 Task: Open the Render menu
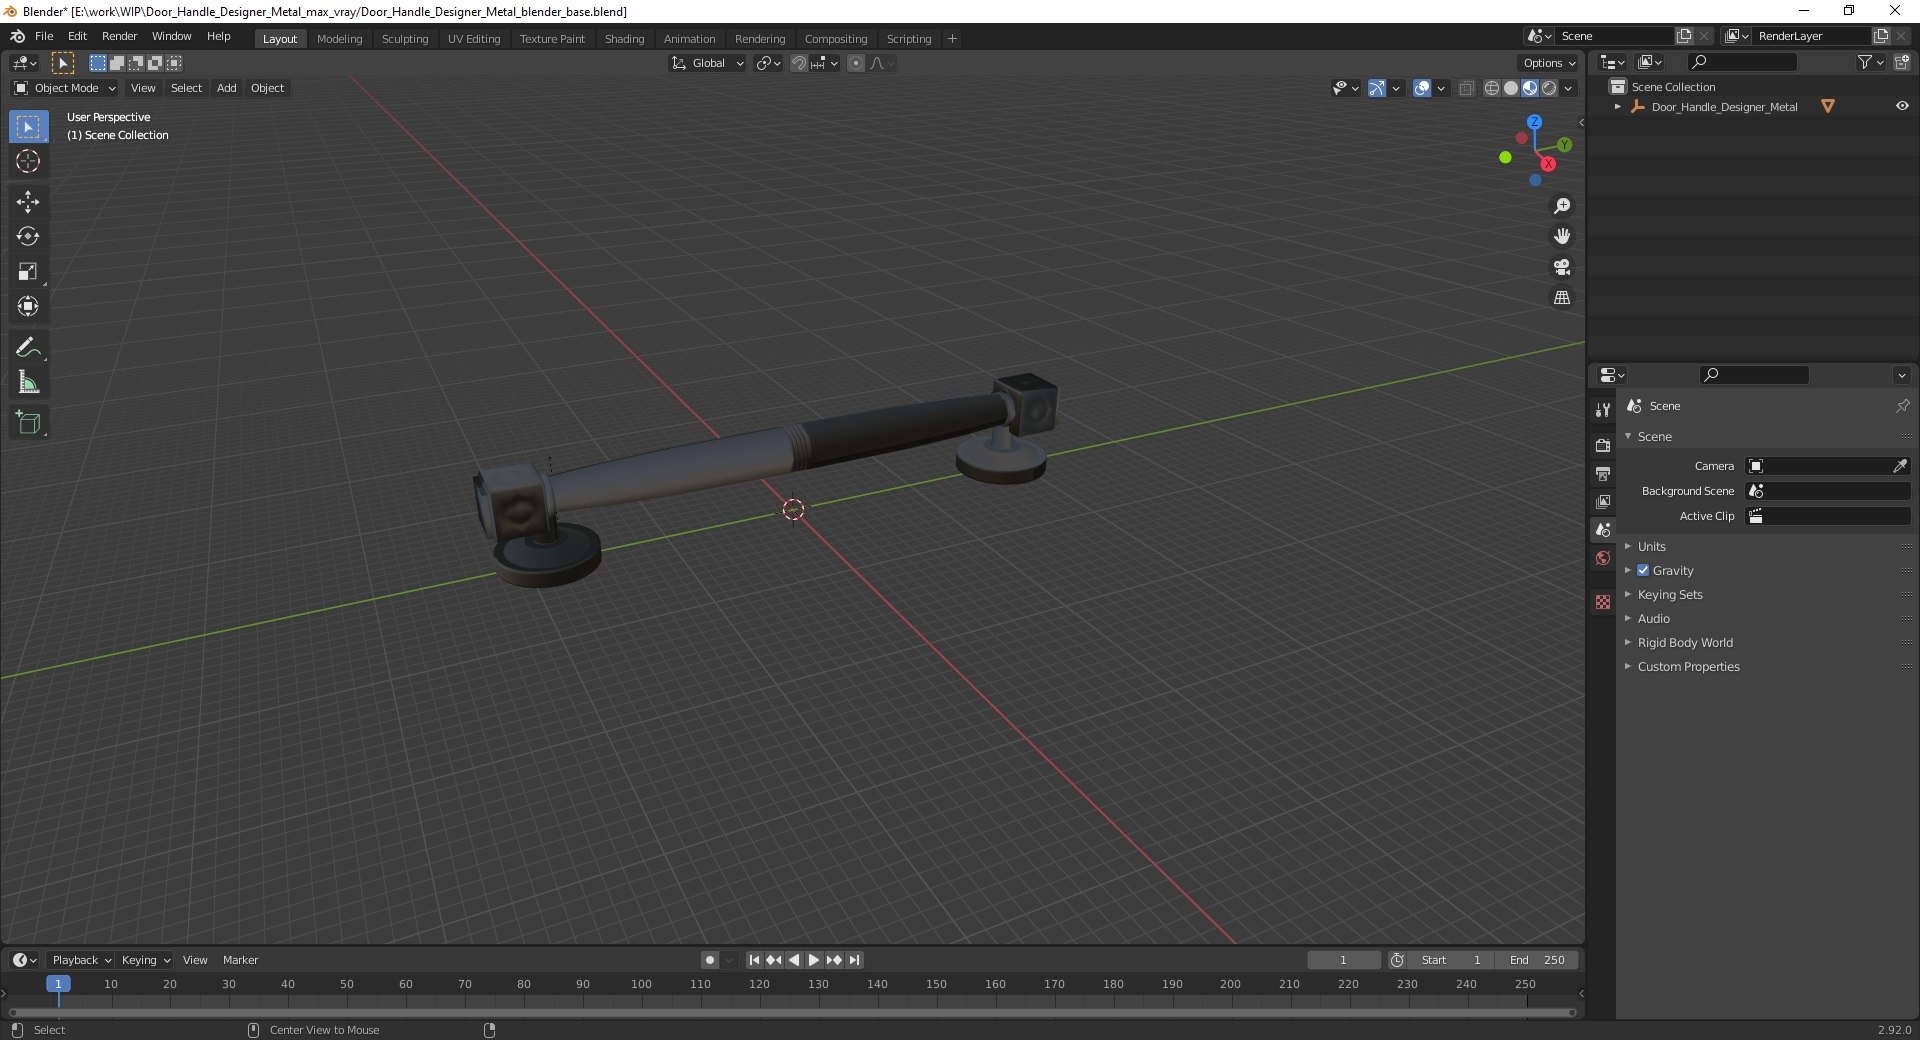(x=119, y=36)
